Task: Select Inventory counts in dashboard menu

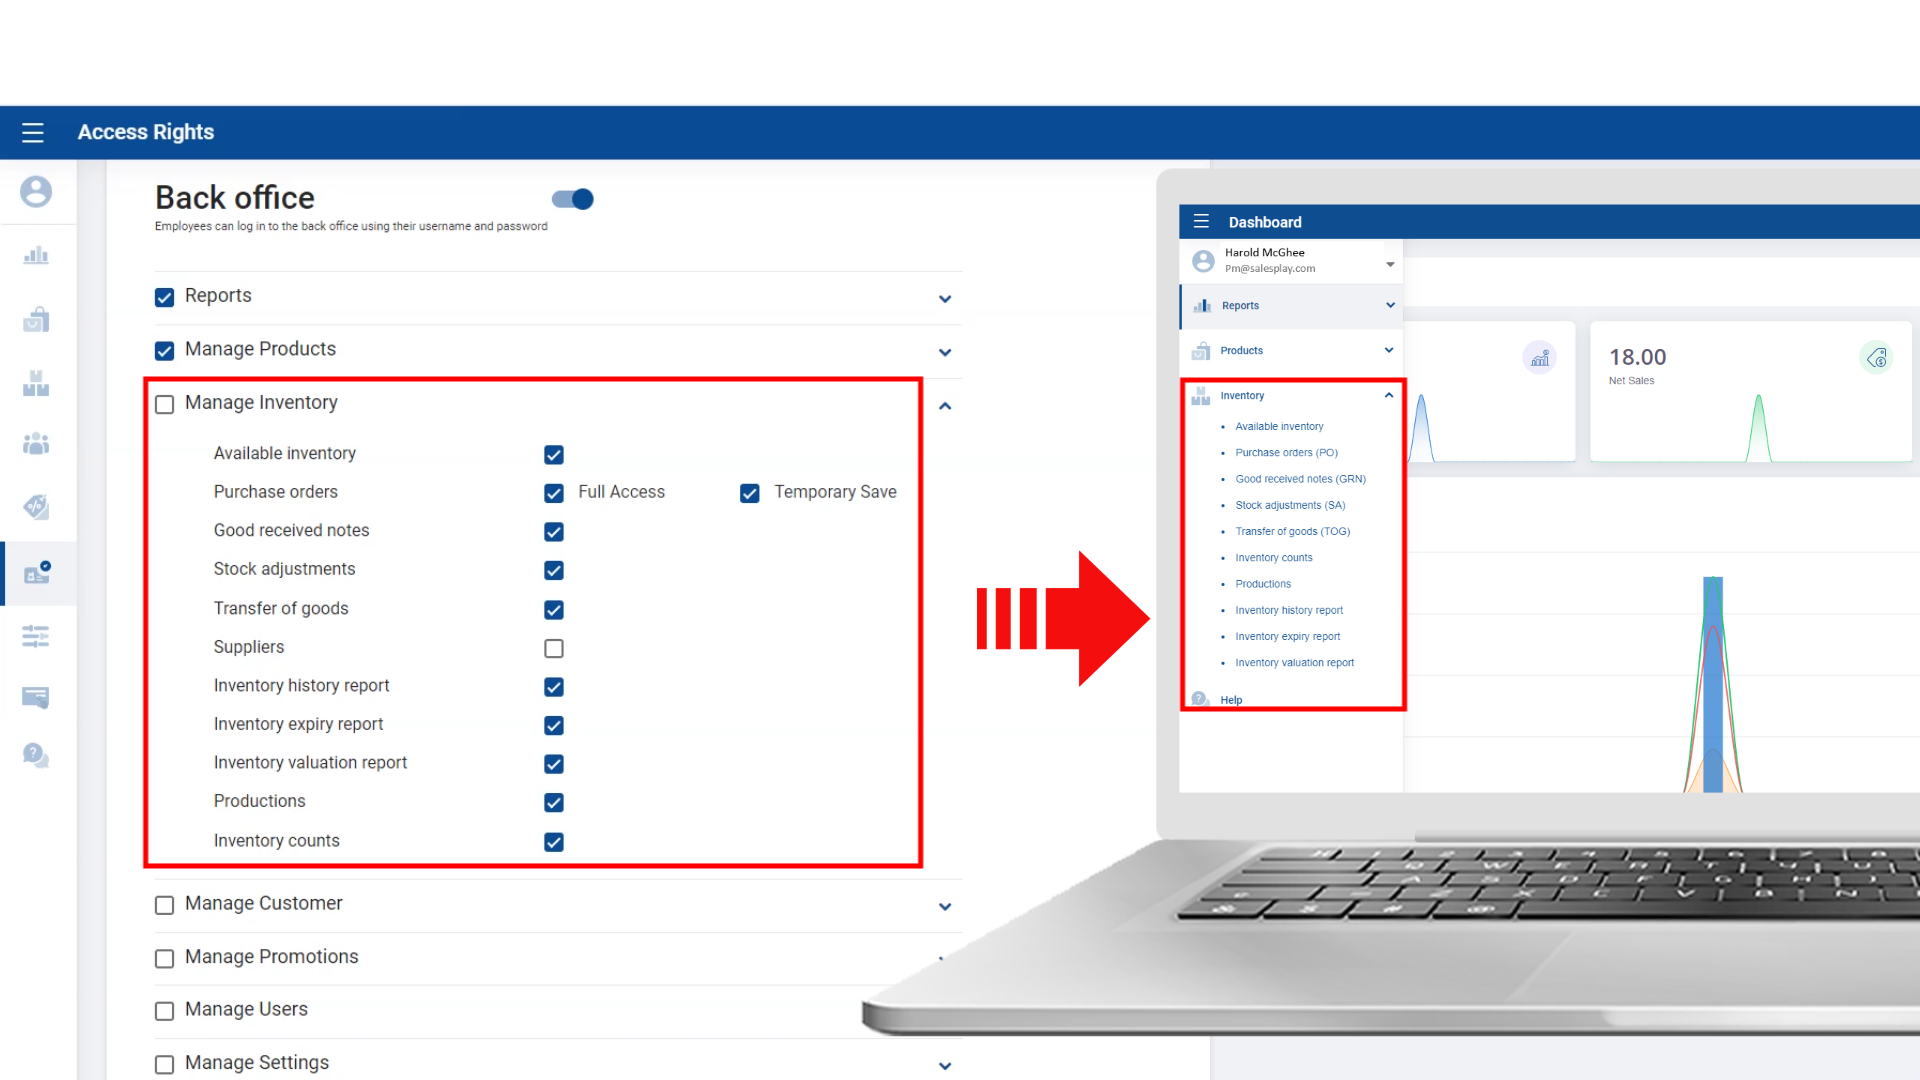Action: click(1273, 558)
